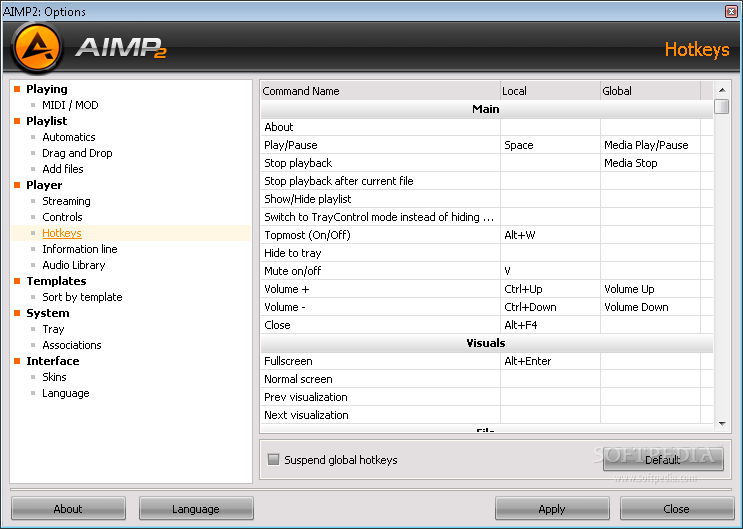Select MIDI / MOD in the tree
The height and width of the screenshot is (529, 743).
tap(70, 105)
